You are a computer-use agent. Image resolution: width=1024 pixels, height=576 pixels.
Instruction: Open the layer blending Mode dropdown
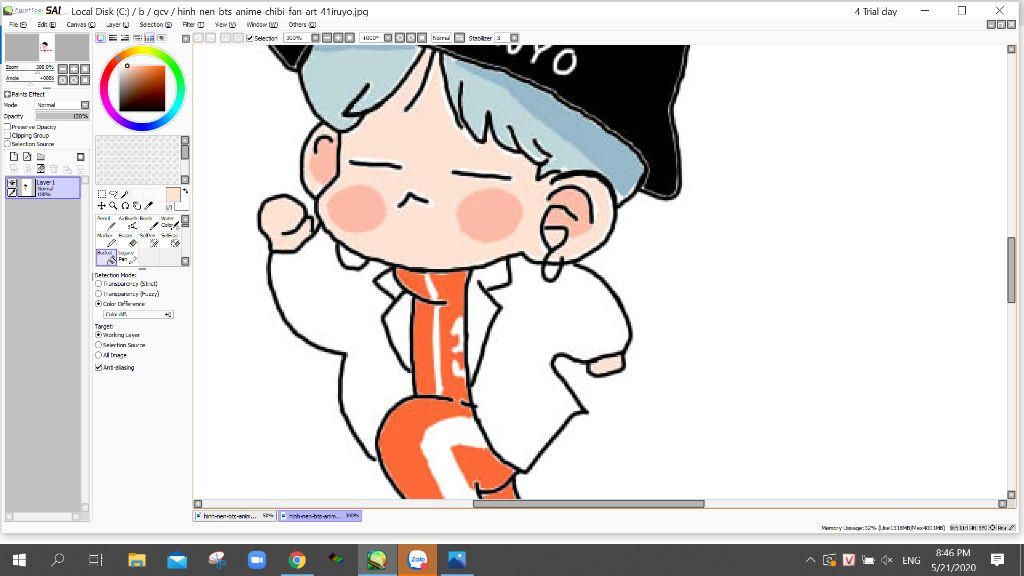coord(60,105)
